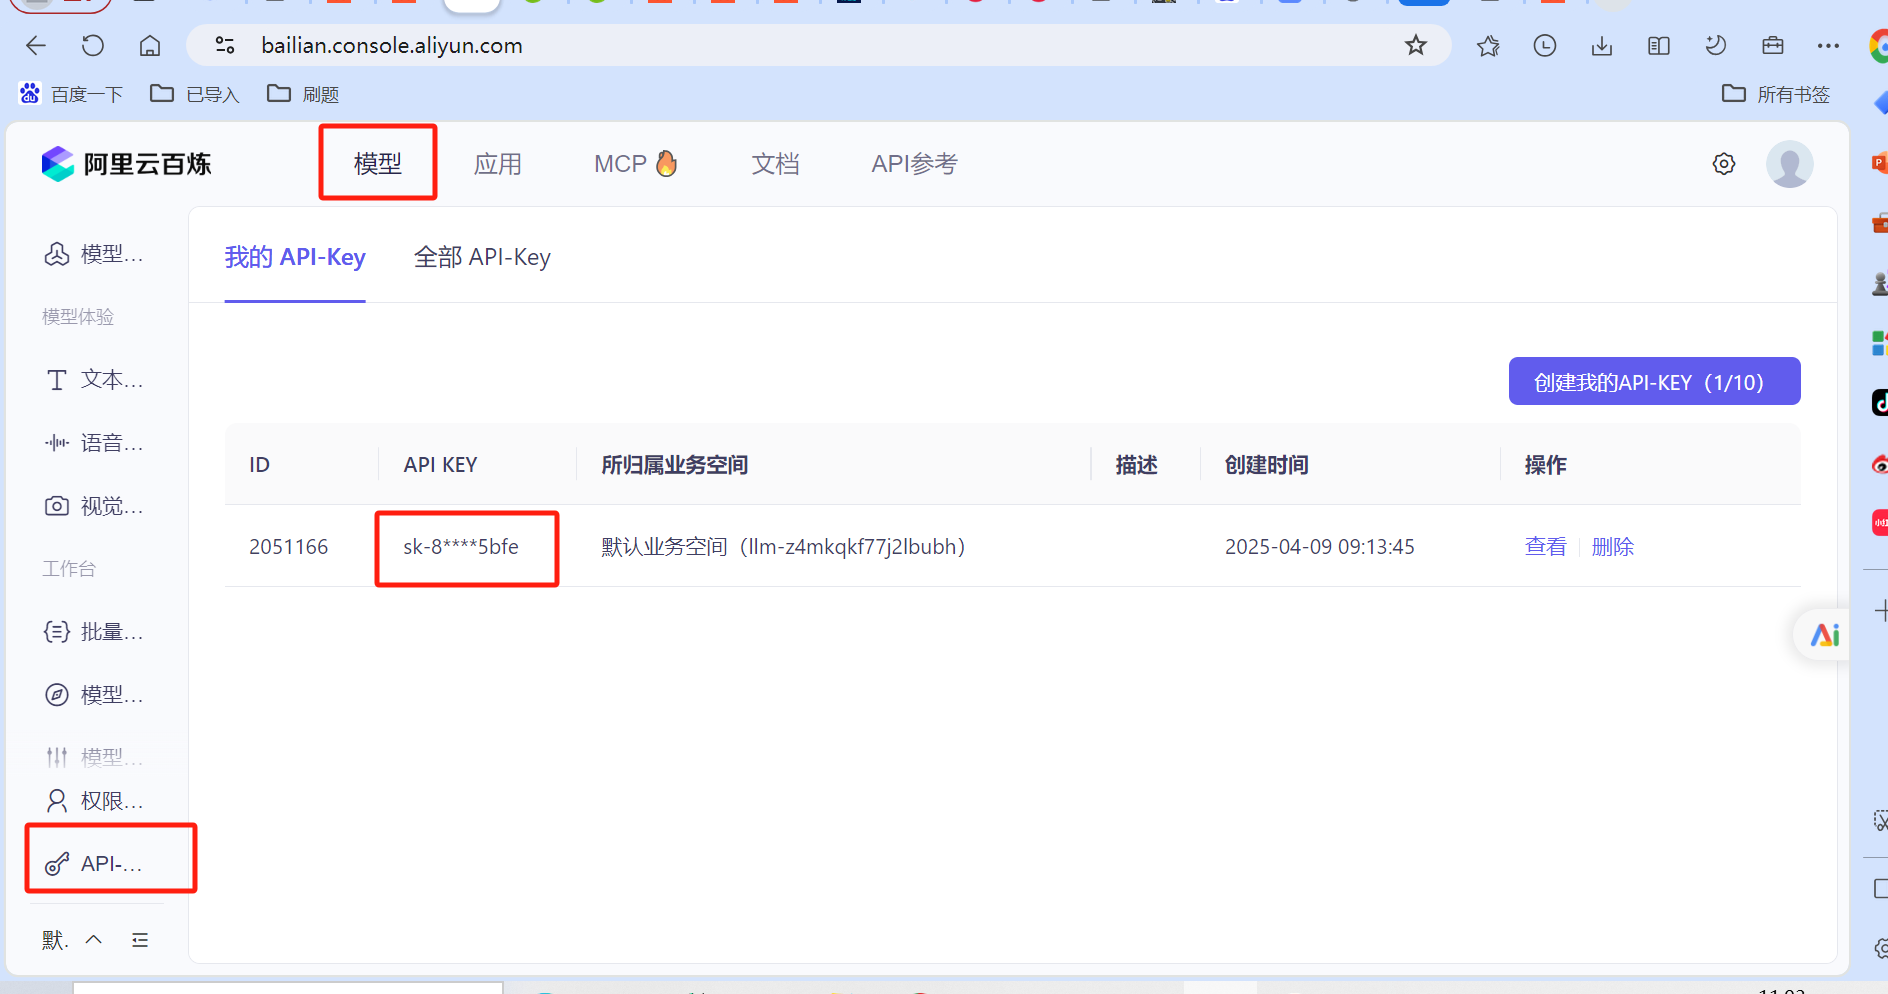Go back with the browser back arrow
The width and height of the screenshot is (1888, 994).
click(x=36, y=45)
